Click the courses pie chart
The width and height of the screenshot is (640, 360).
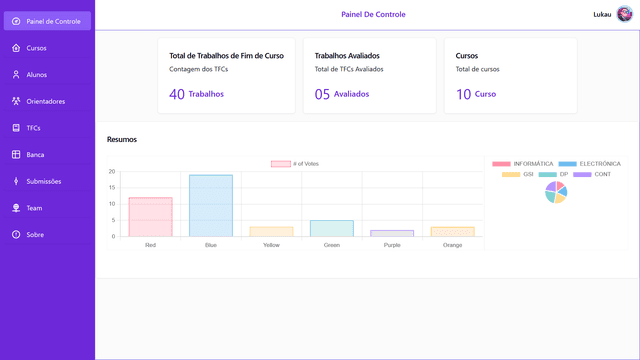556,192
